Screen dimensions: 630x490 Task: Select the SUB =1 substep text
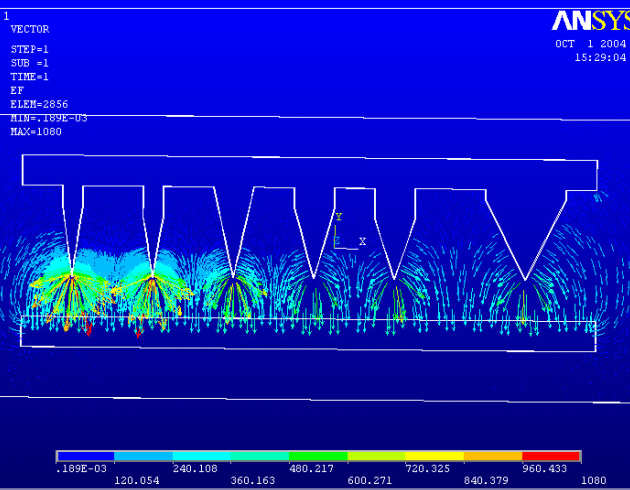tap(29, 63)
